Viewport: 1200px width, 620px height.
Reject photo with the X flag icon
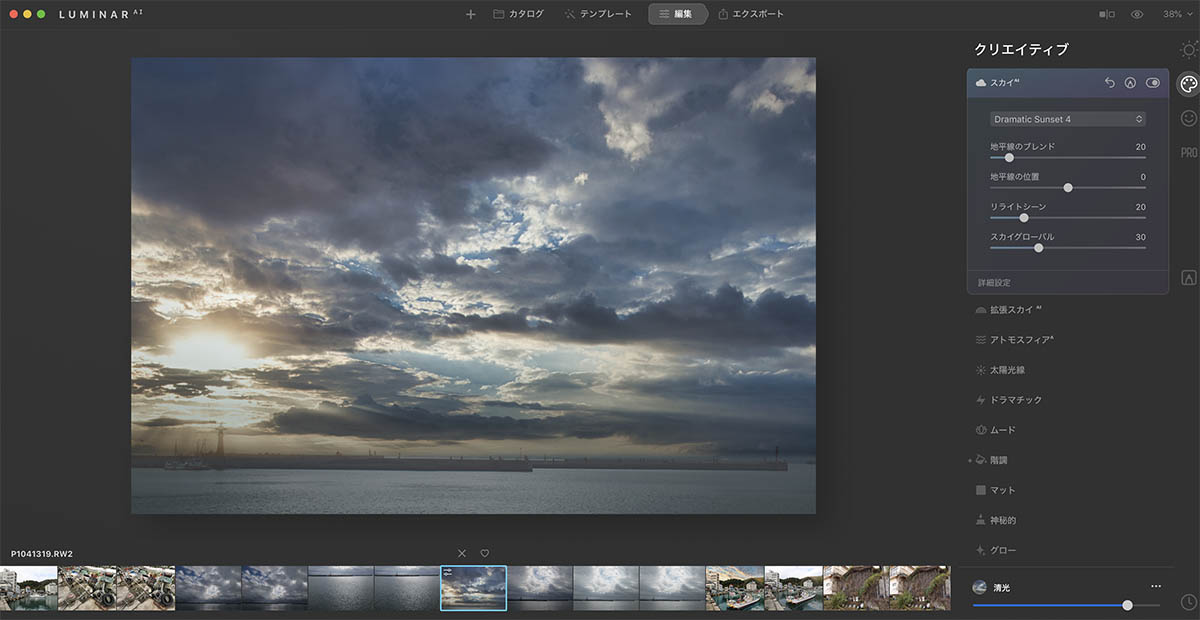(462, 553)
